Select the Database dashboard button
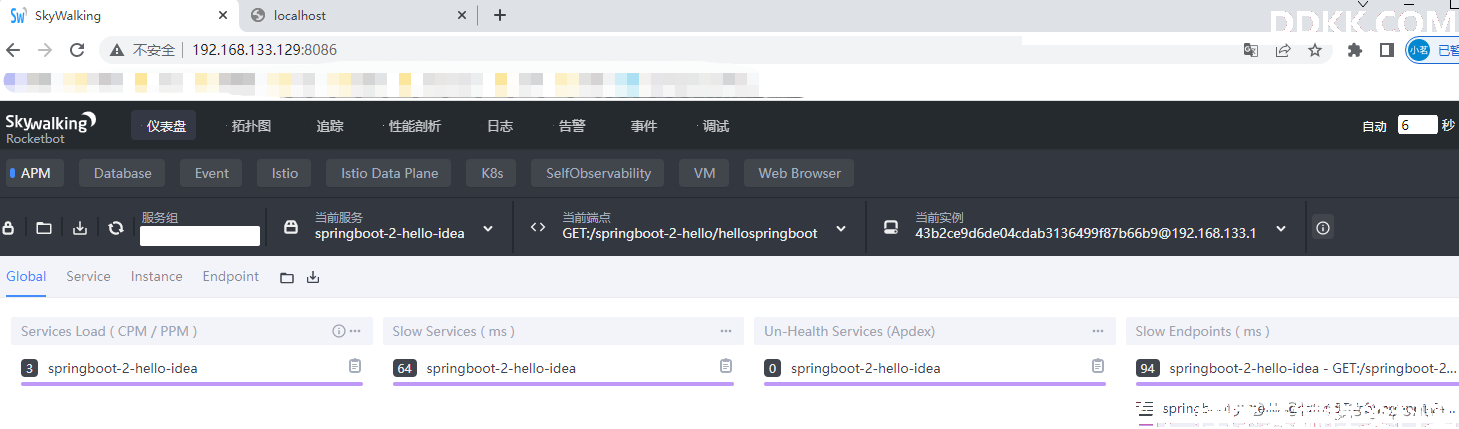This screenshot has height=429, width=1459. [x=123, y=173]
